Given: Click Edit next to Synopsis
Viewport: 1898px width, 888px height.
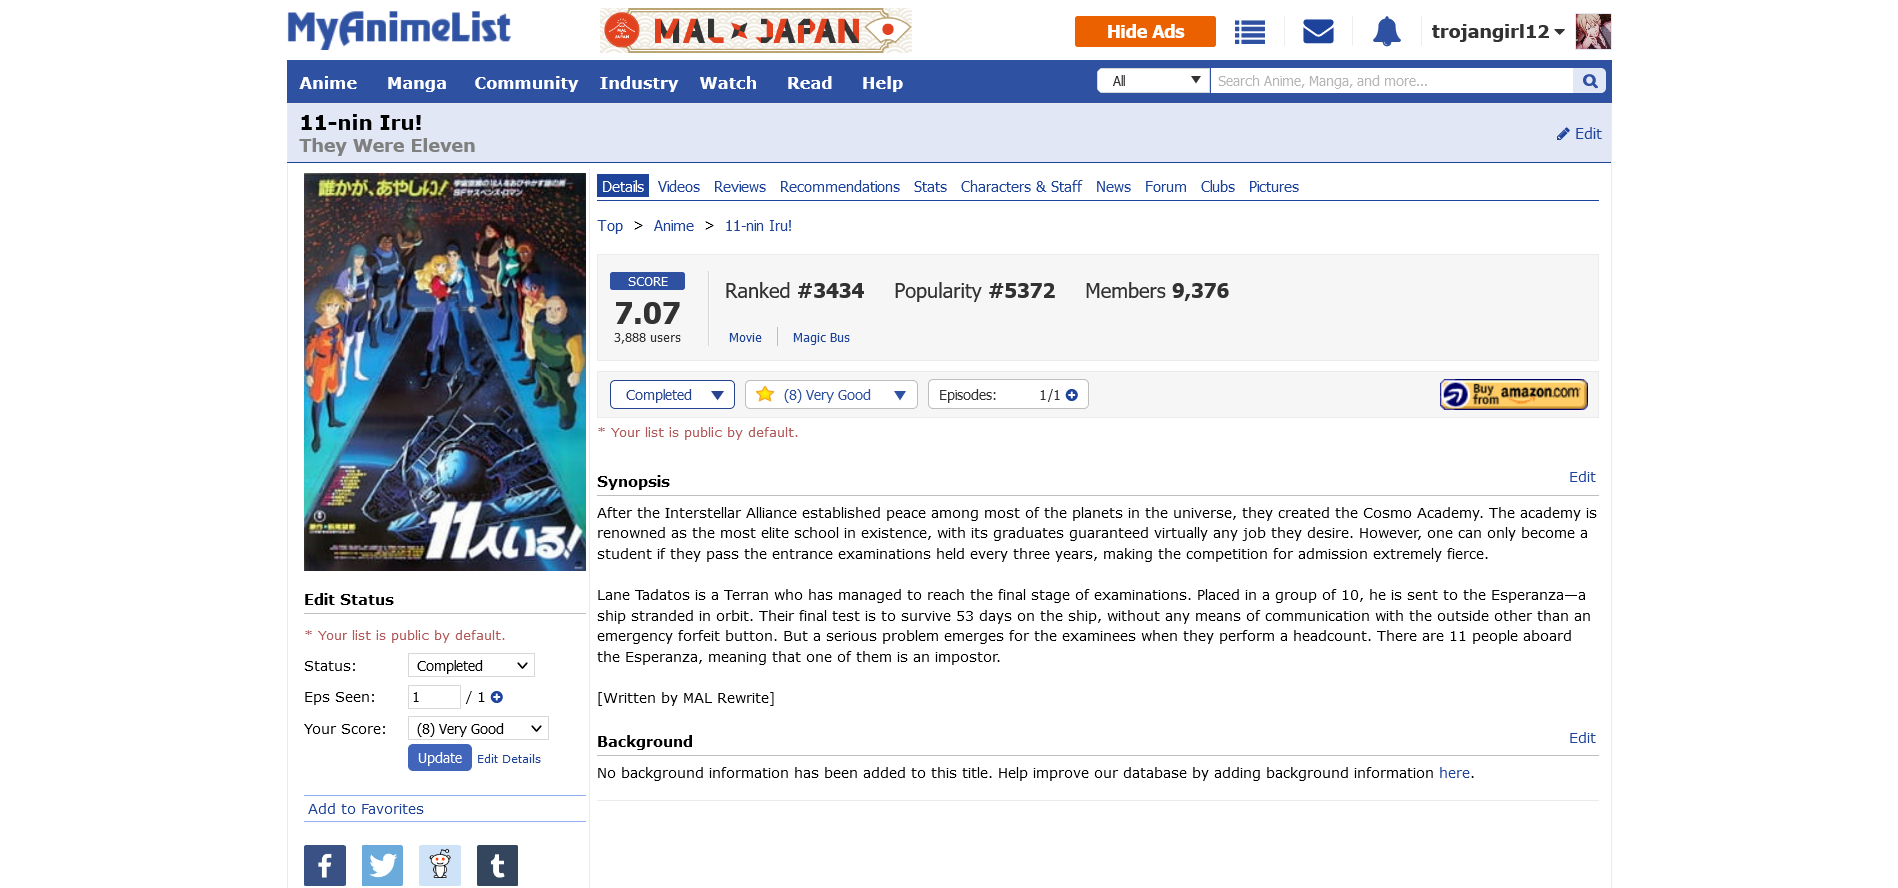Looking at the screenshot, I should pos(1582,477).
